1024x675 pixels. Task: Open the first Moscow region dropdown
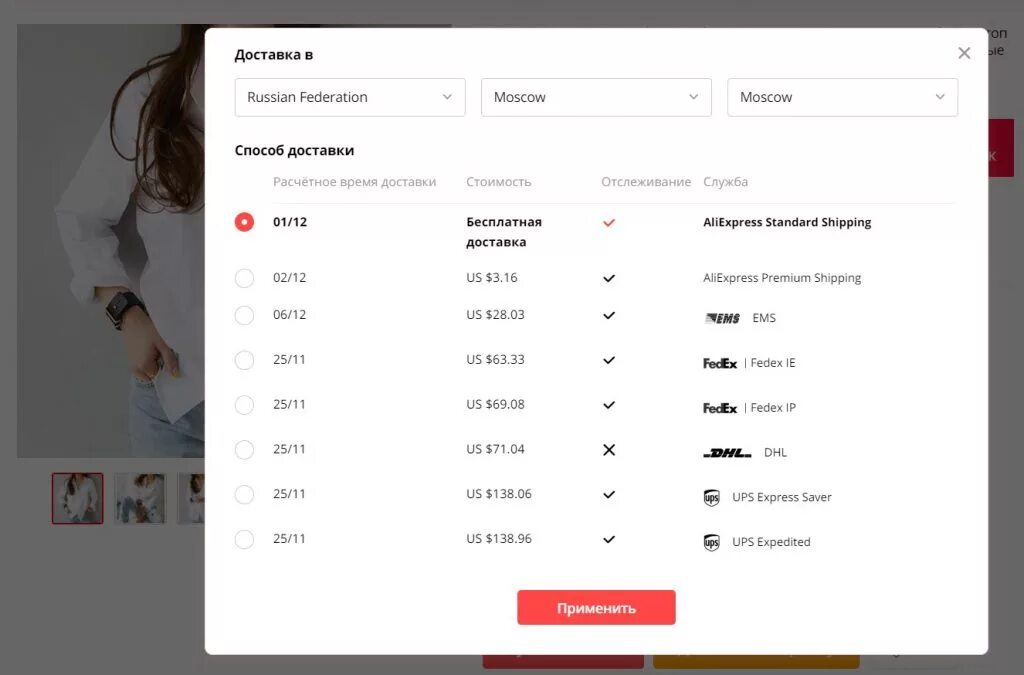596,97
